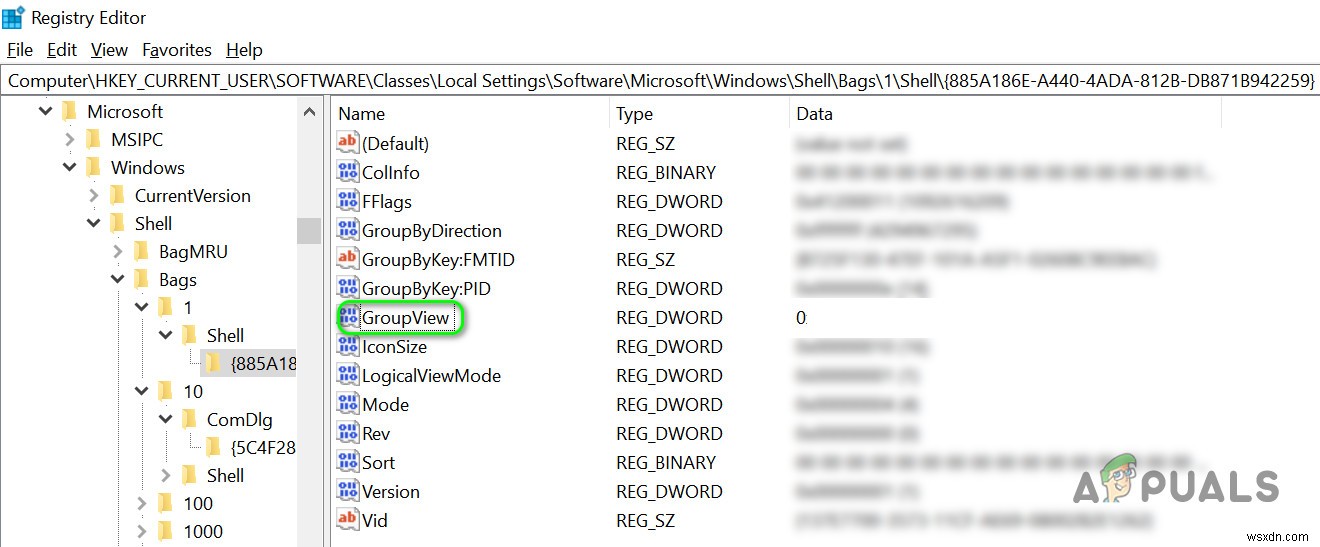
Task: Click the GroupView data value 0
Action: 801,318
